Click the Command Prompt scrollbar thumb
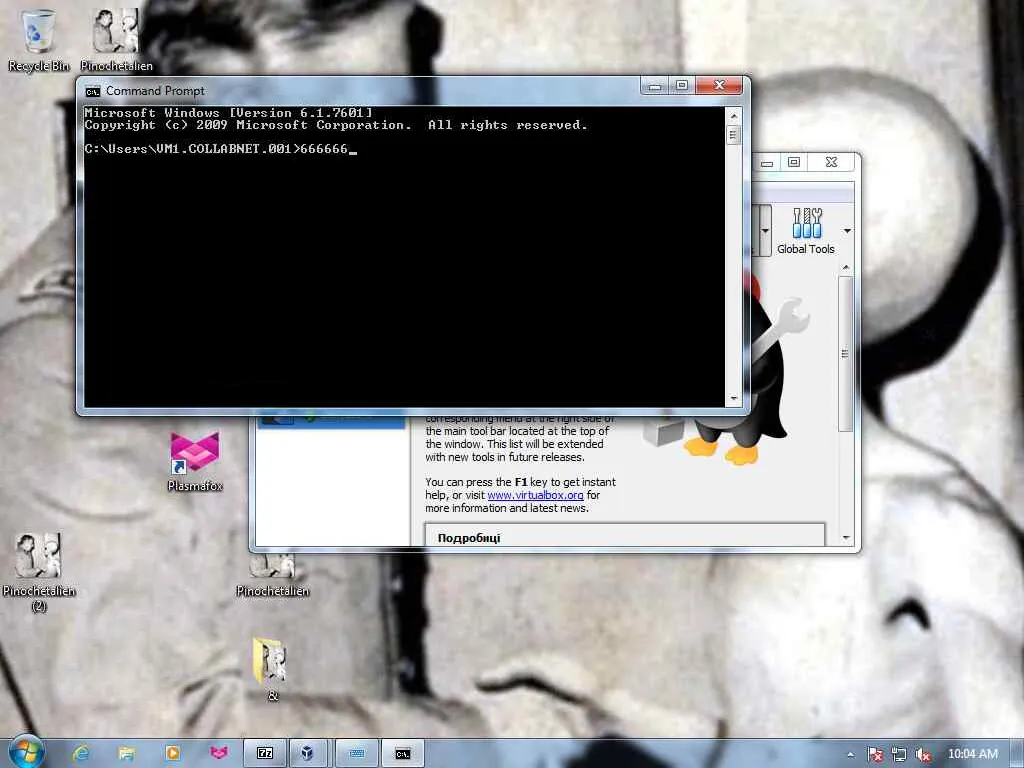The image size is (1024, 768). point(733,135)
